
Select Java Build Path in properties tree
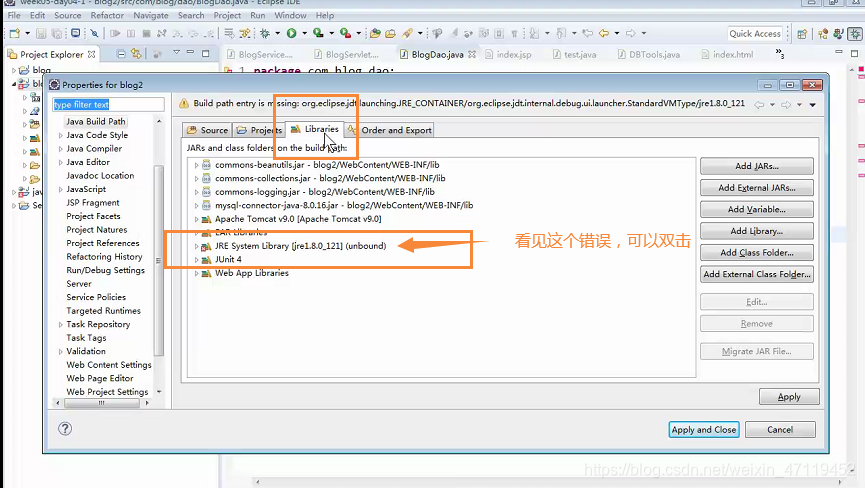95,121
